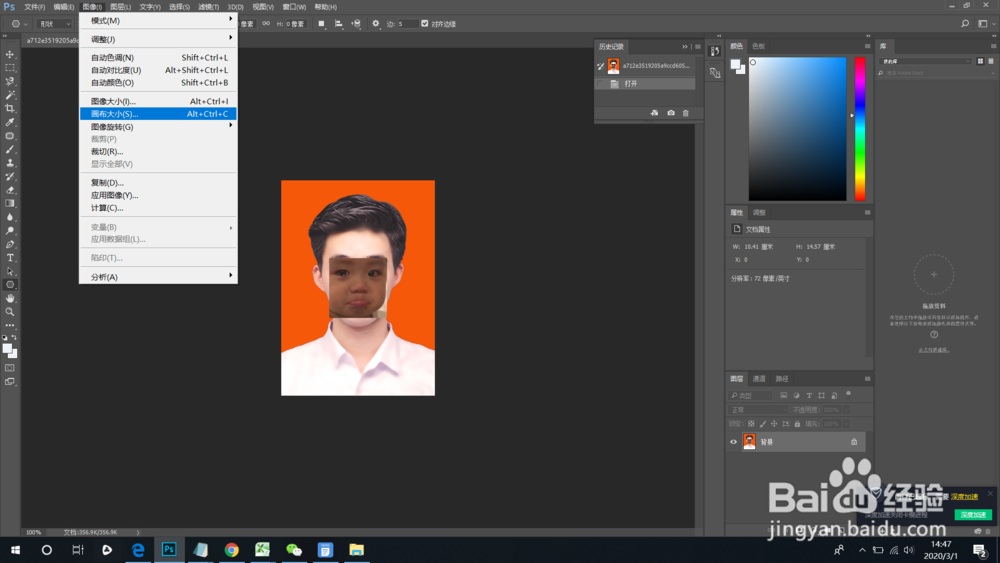The height and width of the screenshot is (563, 1000).
Task: Create new snapshot with History camera icon
Action: (x=671, y=113)
